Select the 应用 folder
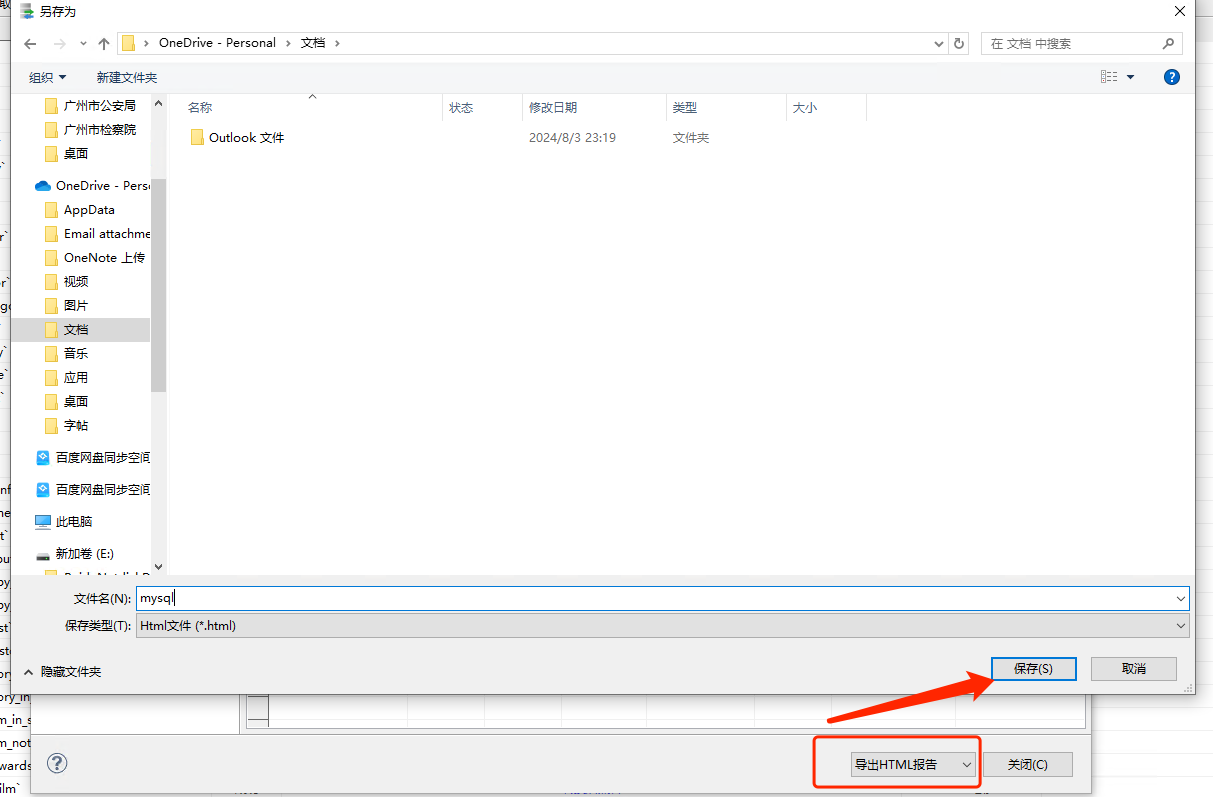Viewport: 1213px width, 797px height. [76, 377]
